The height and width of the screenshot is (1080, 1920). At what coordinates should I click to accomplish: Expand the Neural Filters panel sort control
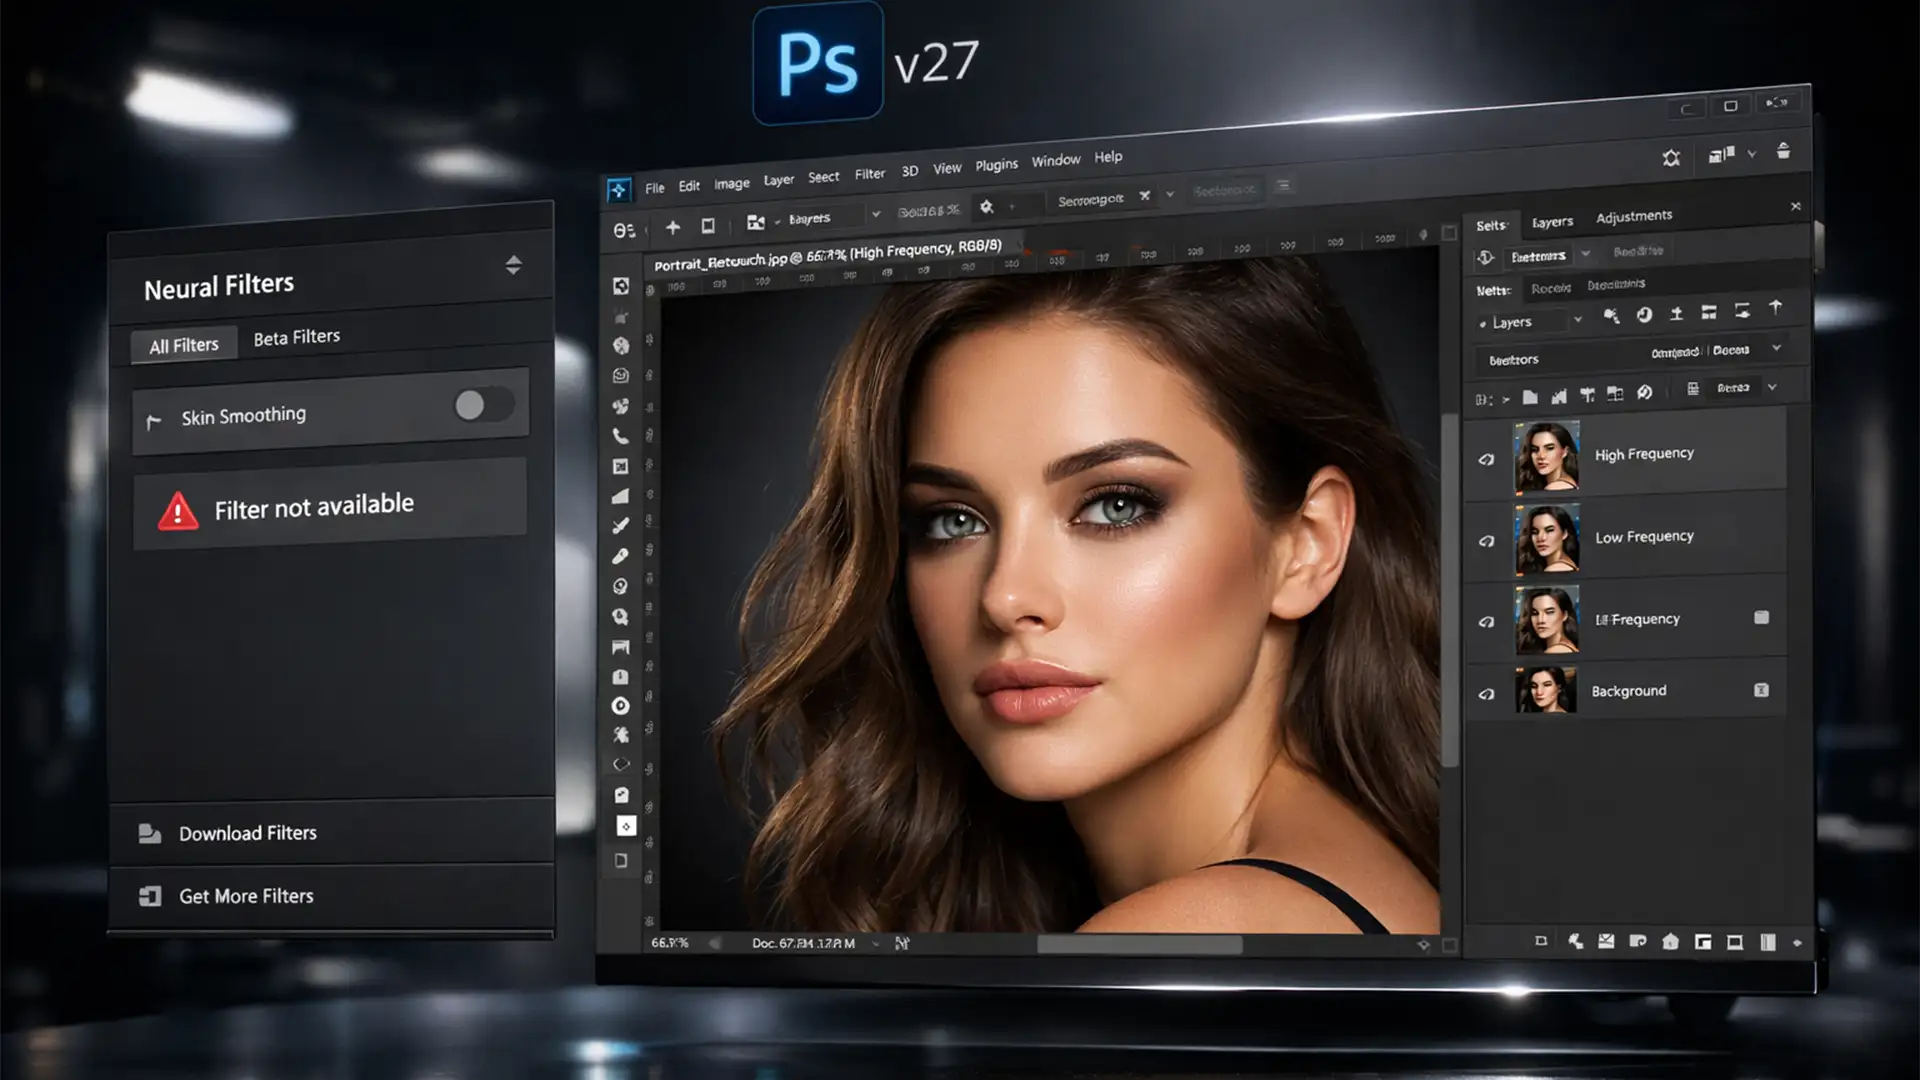(515, 265)
